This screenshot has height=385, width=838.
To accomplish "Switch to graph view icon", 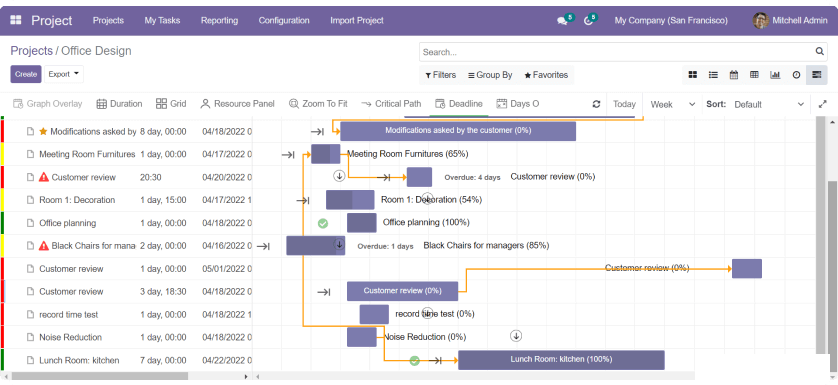I will point(775,75).
